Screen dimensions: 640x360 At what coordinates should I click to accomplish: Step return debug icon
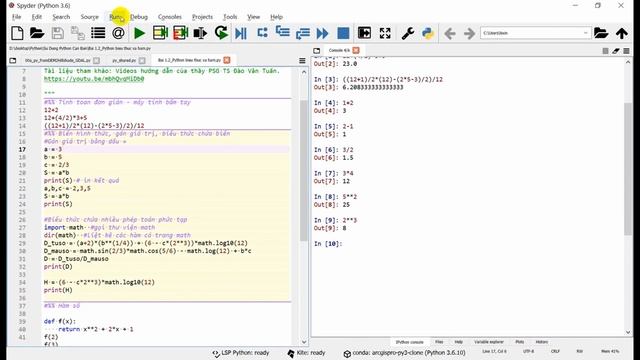pyautogui.click(x=302, y=33)
